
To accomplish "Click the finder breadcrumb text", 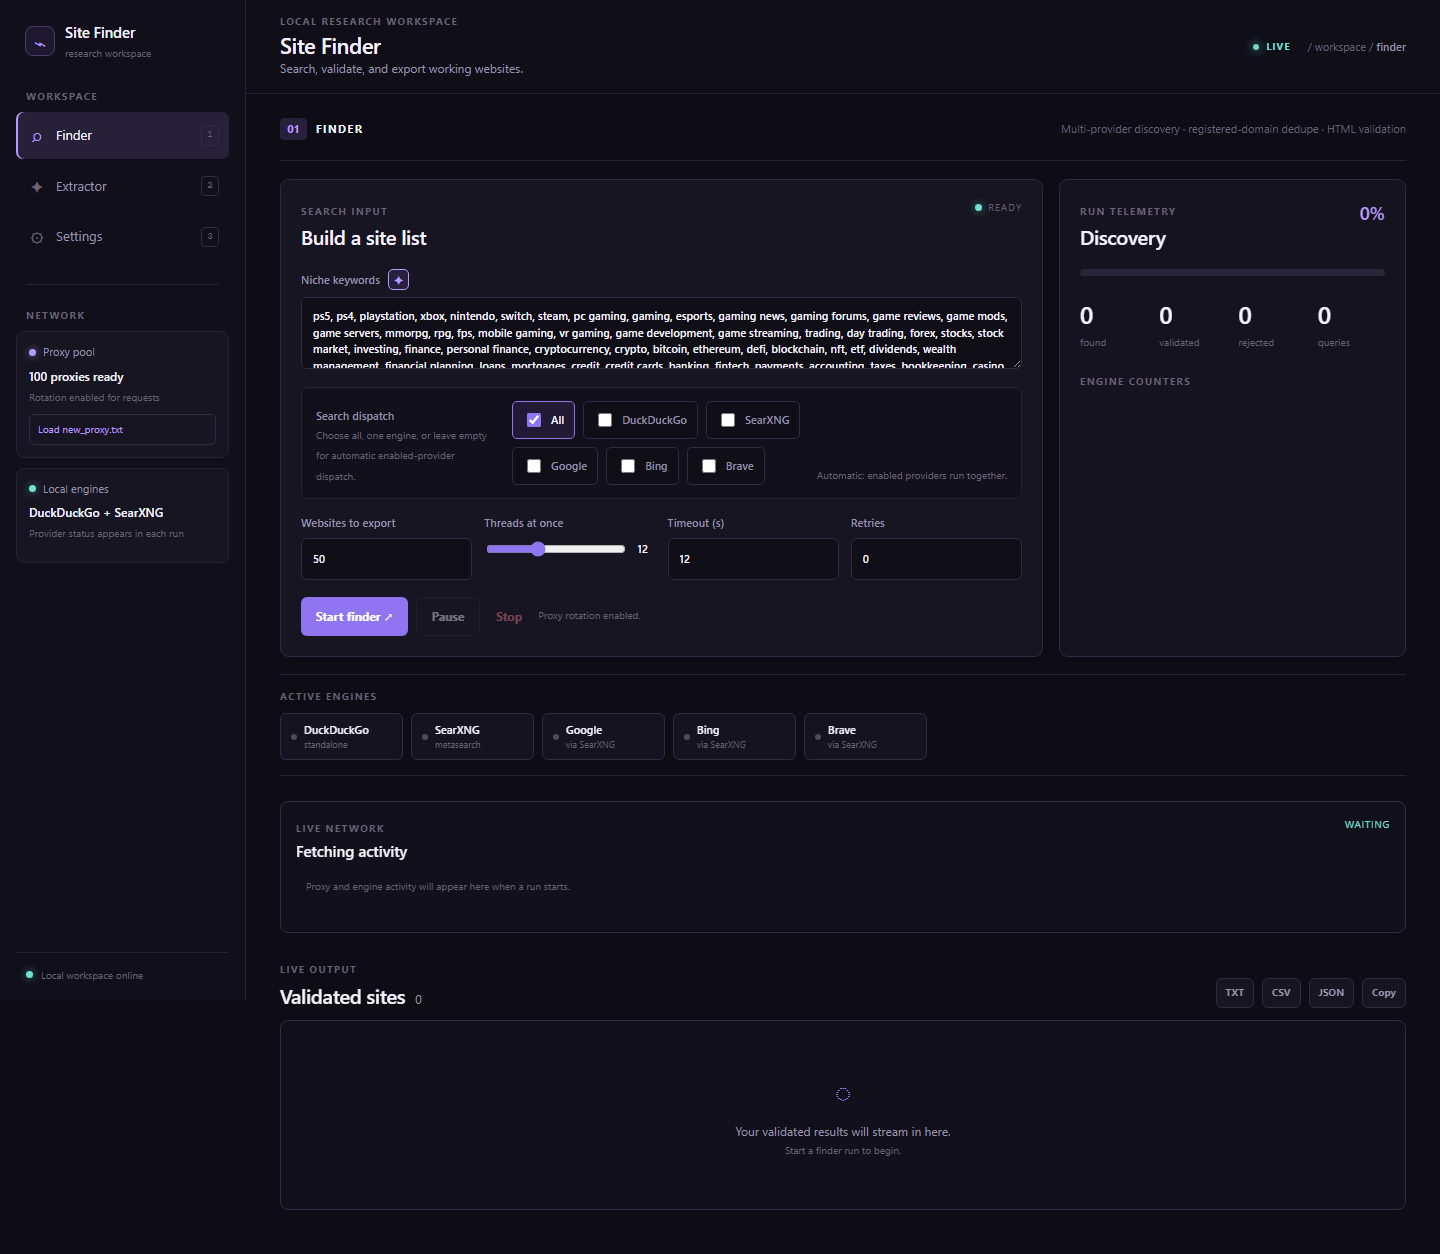I will coord(1391,47).
